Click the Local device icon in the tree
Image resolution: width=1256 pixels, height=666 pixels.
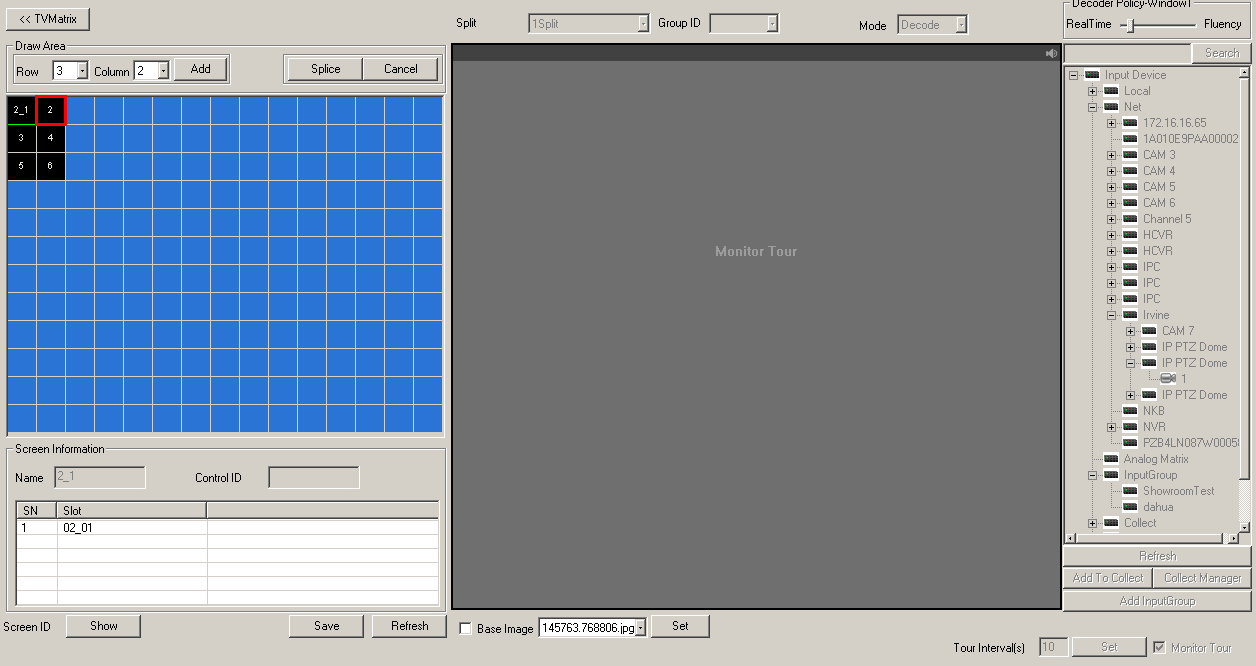point(1111,91)
